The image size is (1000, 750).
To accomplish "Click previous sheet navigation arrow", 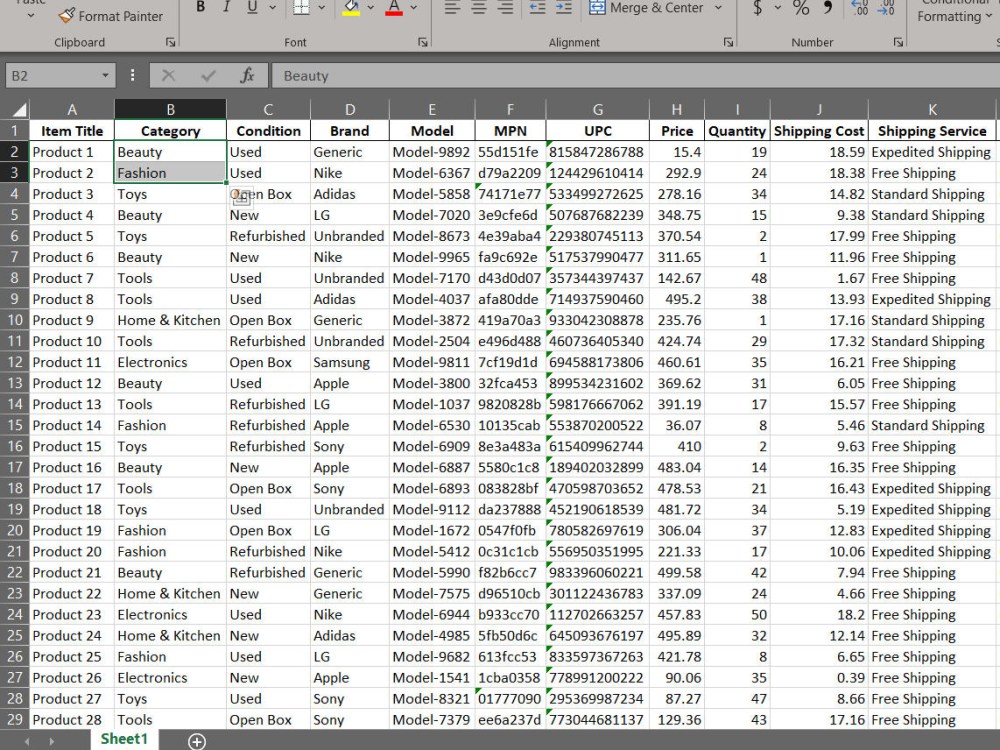I will [27, 741].
